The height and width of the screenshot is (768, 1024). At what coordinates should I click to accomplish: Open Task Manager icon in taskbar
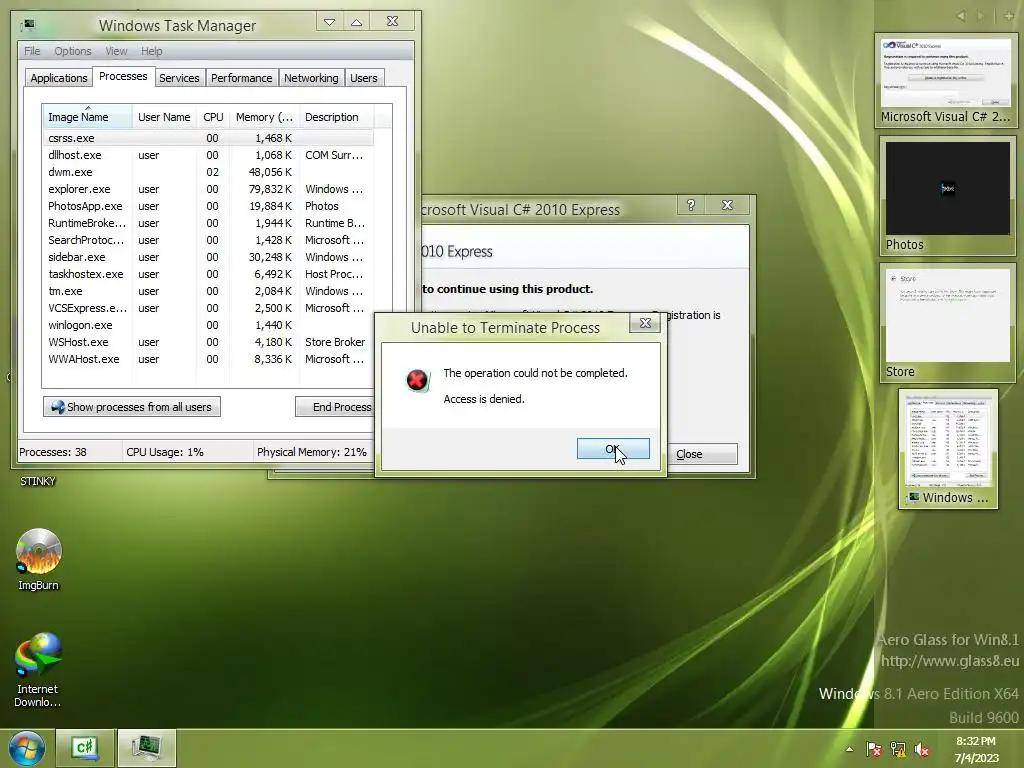tap(146, 748)
